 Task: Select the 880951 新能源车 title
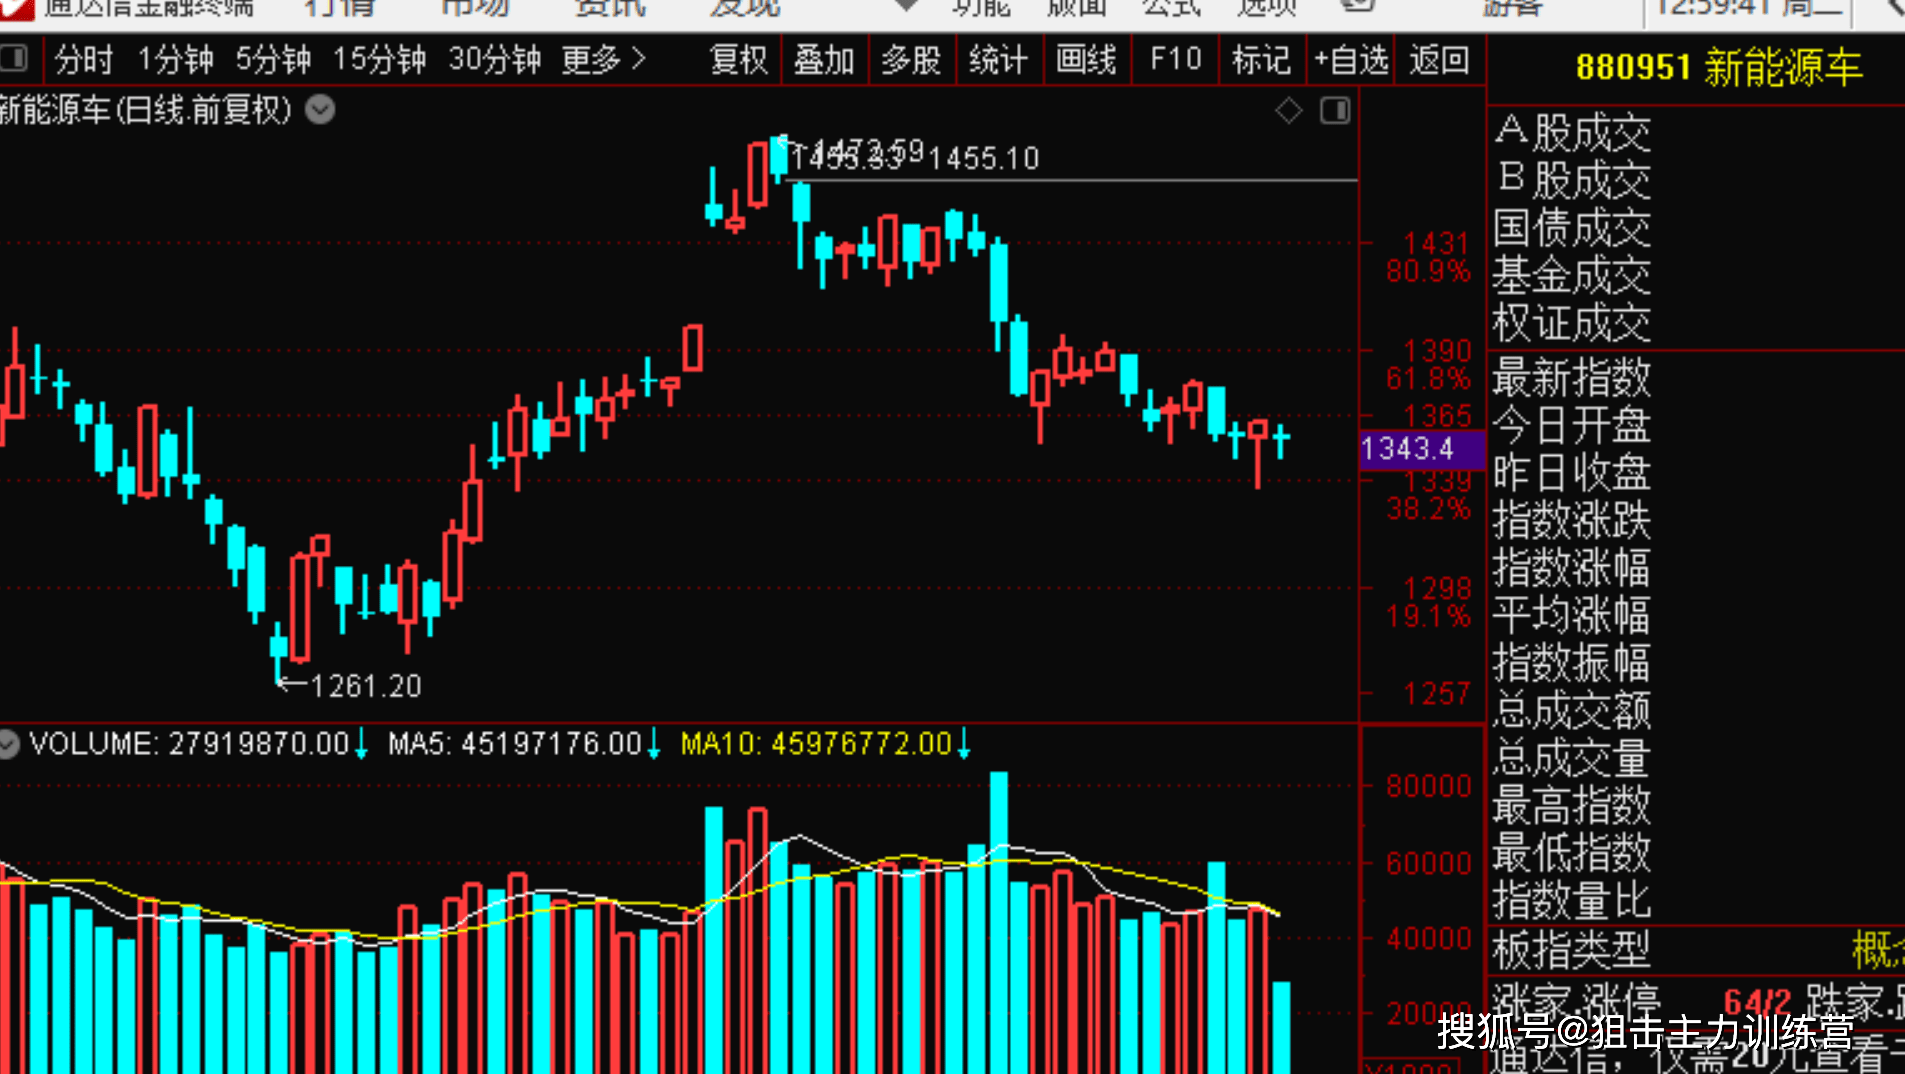point(1718,68)
